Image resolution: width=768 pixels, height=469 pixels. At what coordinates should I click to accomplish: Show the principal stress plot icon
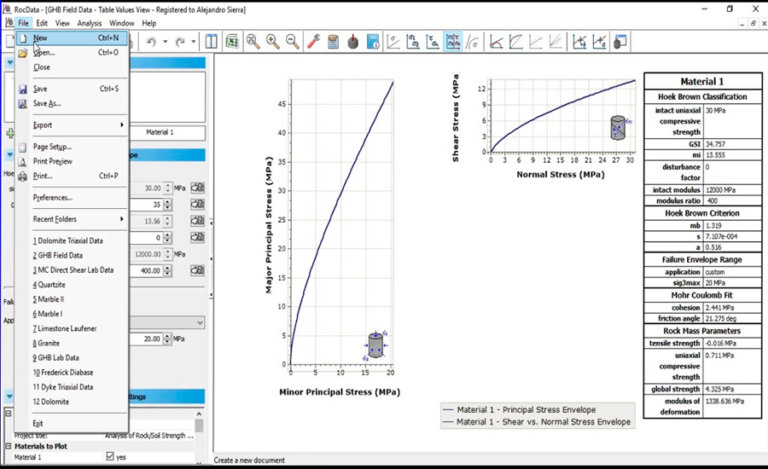click(393, 42)
